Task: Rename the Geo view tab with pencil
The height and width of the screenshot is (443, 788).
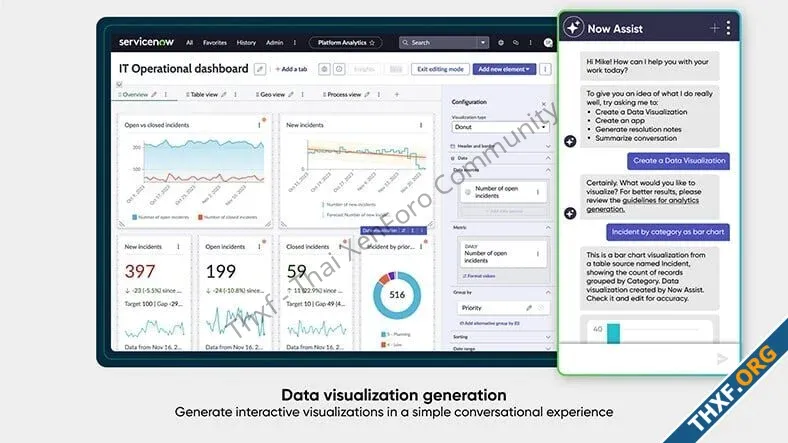Action: tap(291, 94)
